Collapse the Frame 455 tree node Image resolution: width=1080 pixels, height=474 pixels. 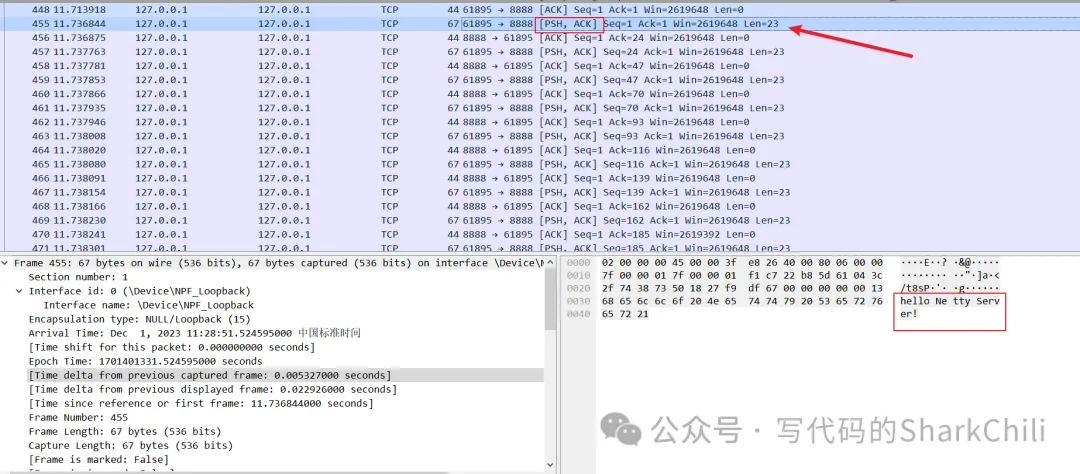click(x=6, y=263)
